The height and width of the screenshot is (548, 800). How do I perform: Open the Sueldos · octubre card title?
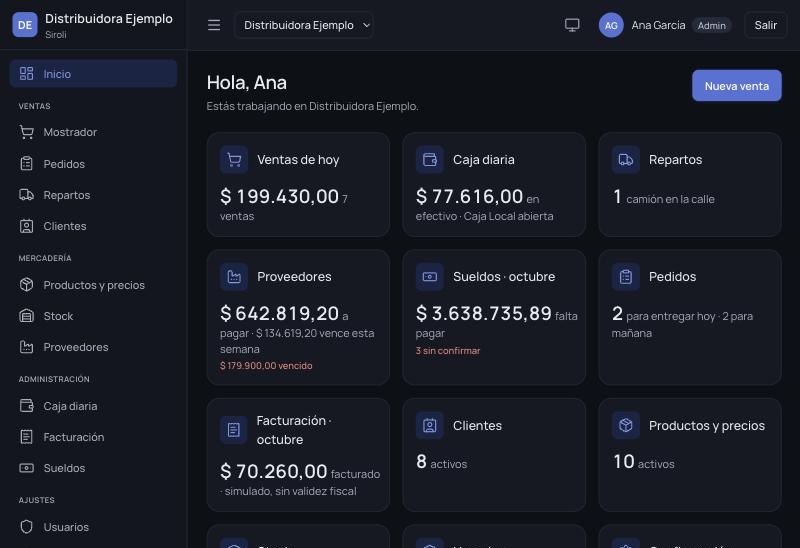504,277
